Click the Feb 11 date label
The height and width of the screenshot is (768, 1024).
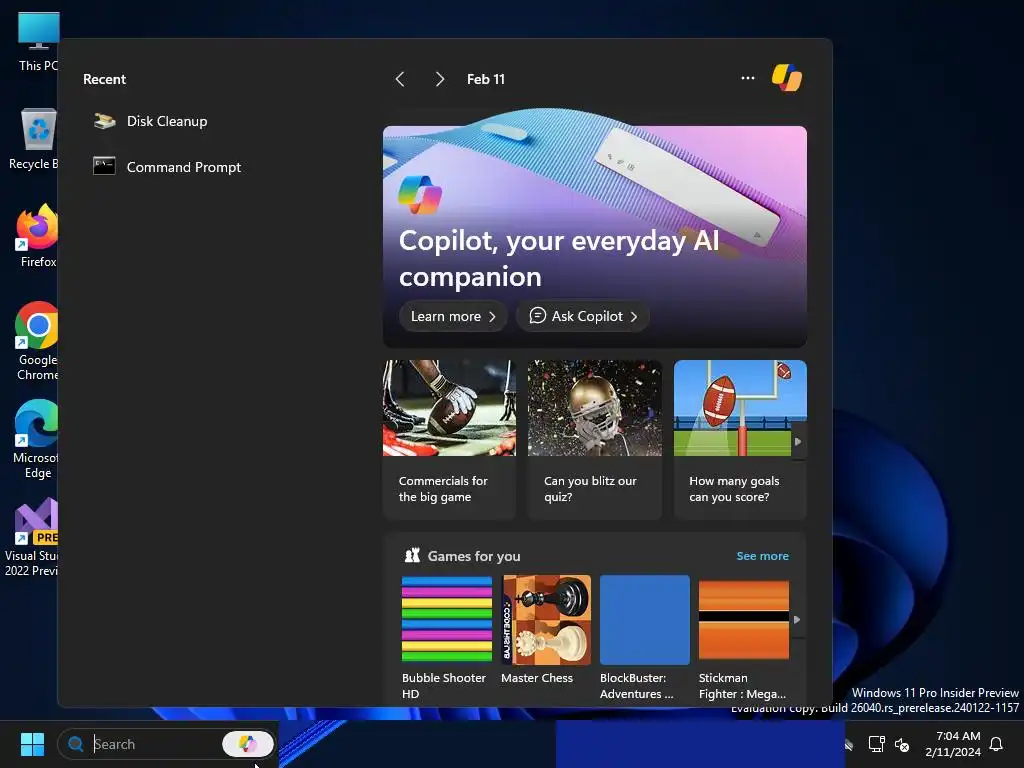[486, 80]
